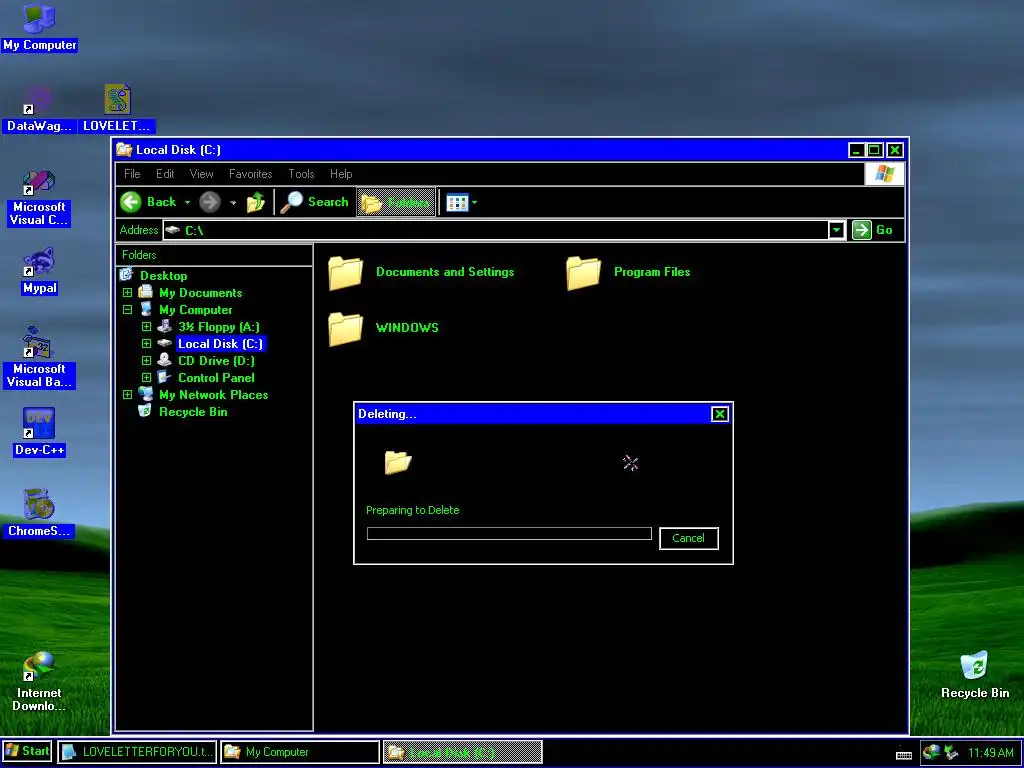The image size is (1024, 768).
Task: Select the ChromeS... desktop icon
Action: pyautogui.click(x=39, y=513)
